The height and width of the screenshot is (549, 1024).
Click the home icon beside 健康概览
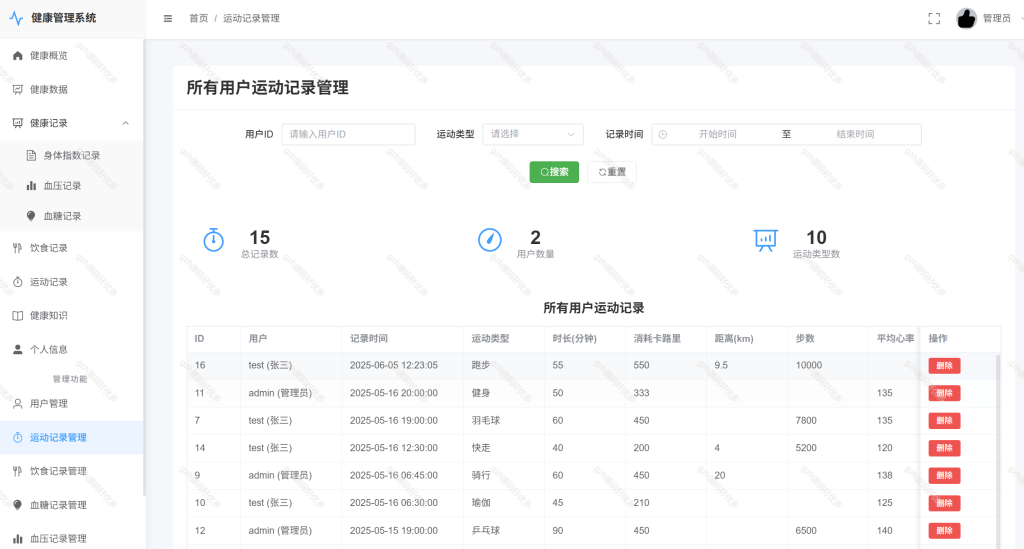point(18,55)
